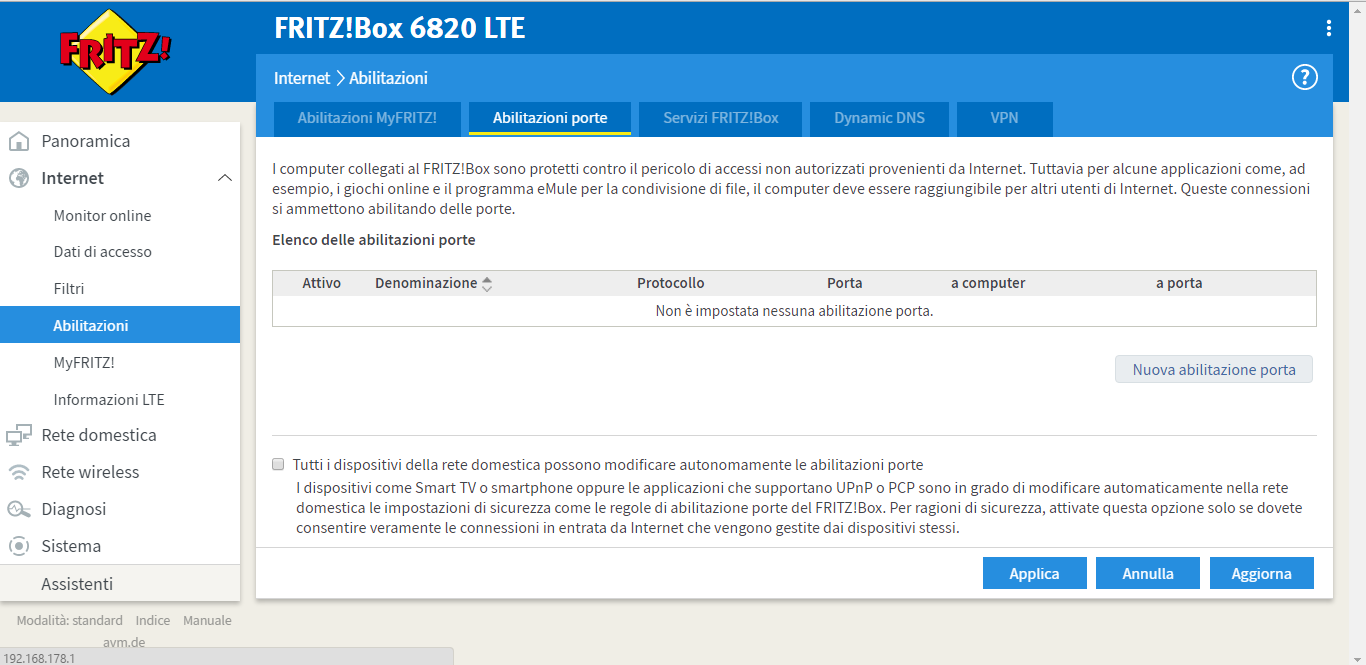Select the VPN tab
1366x665 pixels.
click(1004, 118)
